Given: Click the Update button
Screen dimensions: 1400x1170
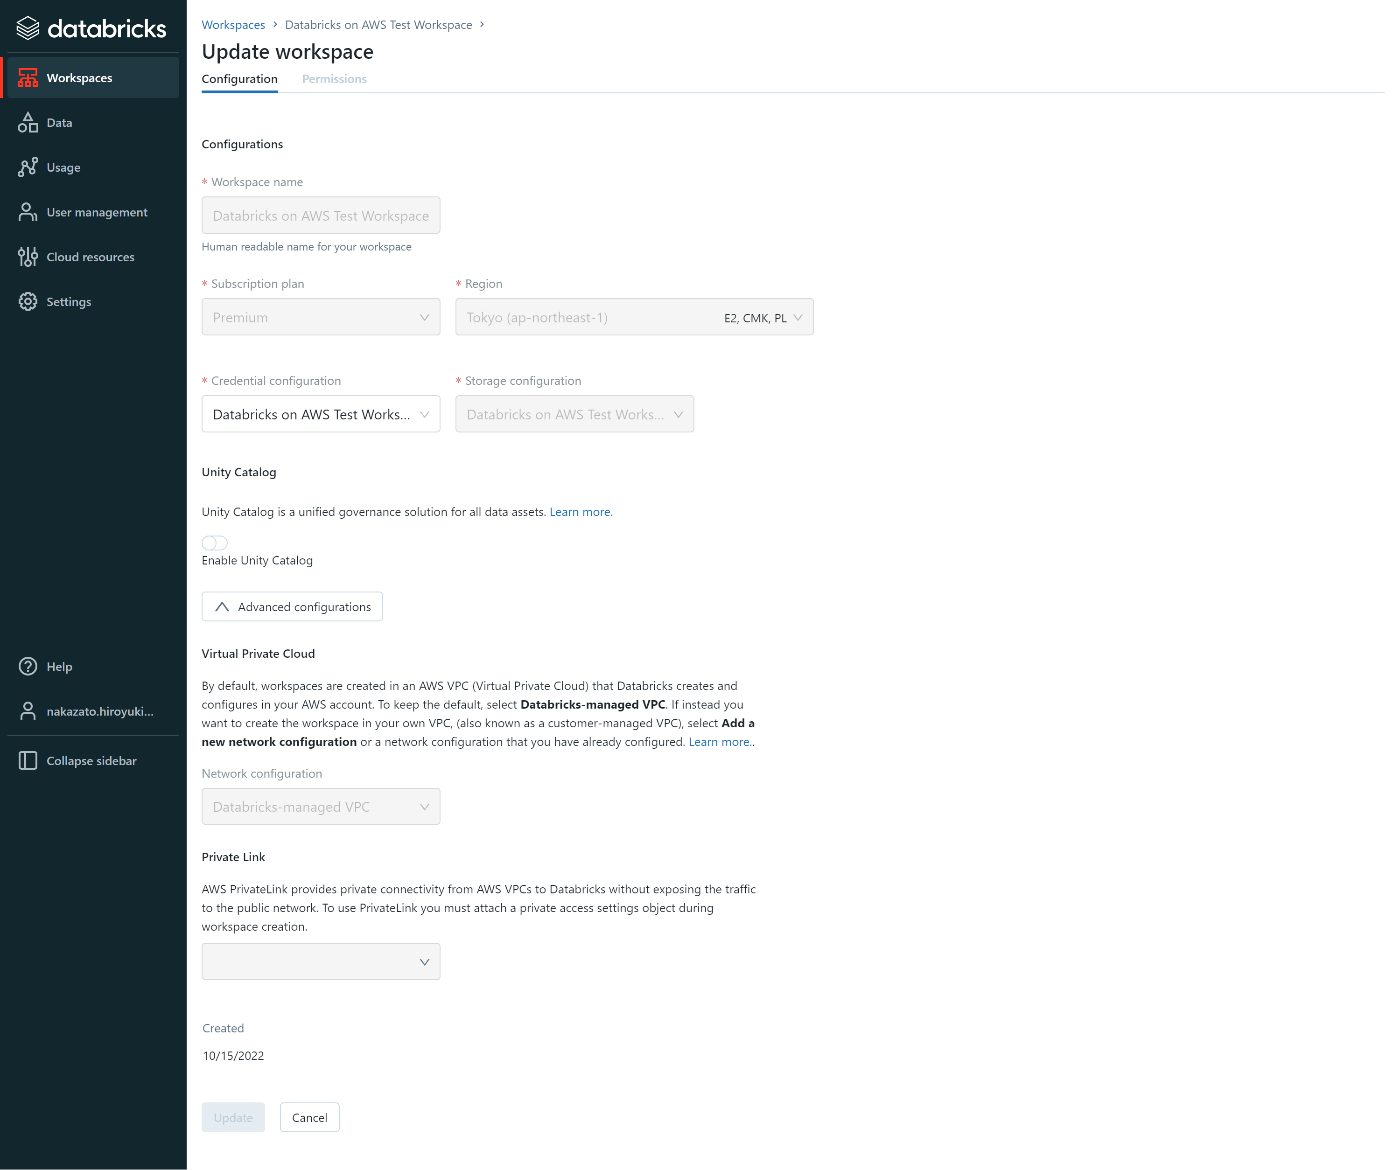Looking at the screenshot, I should [x=233, y=1118].
